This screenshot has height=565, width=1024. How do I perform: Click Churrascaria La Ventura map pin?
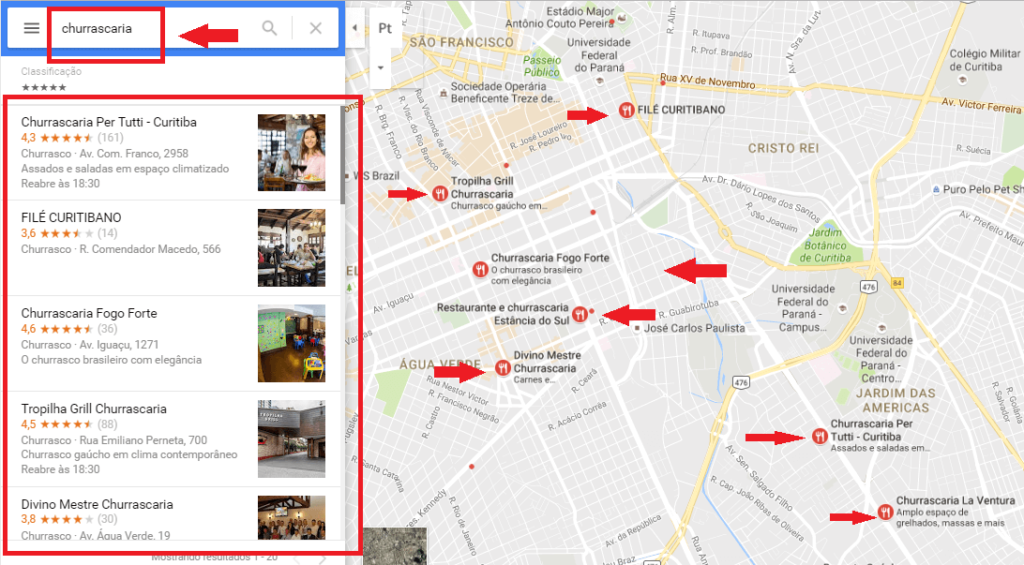(x=885, y=512)
